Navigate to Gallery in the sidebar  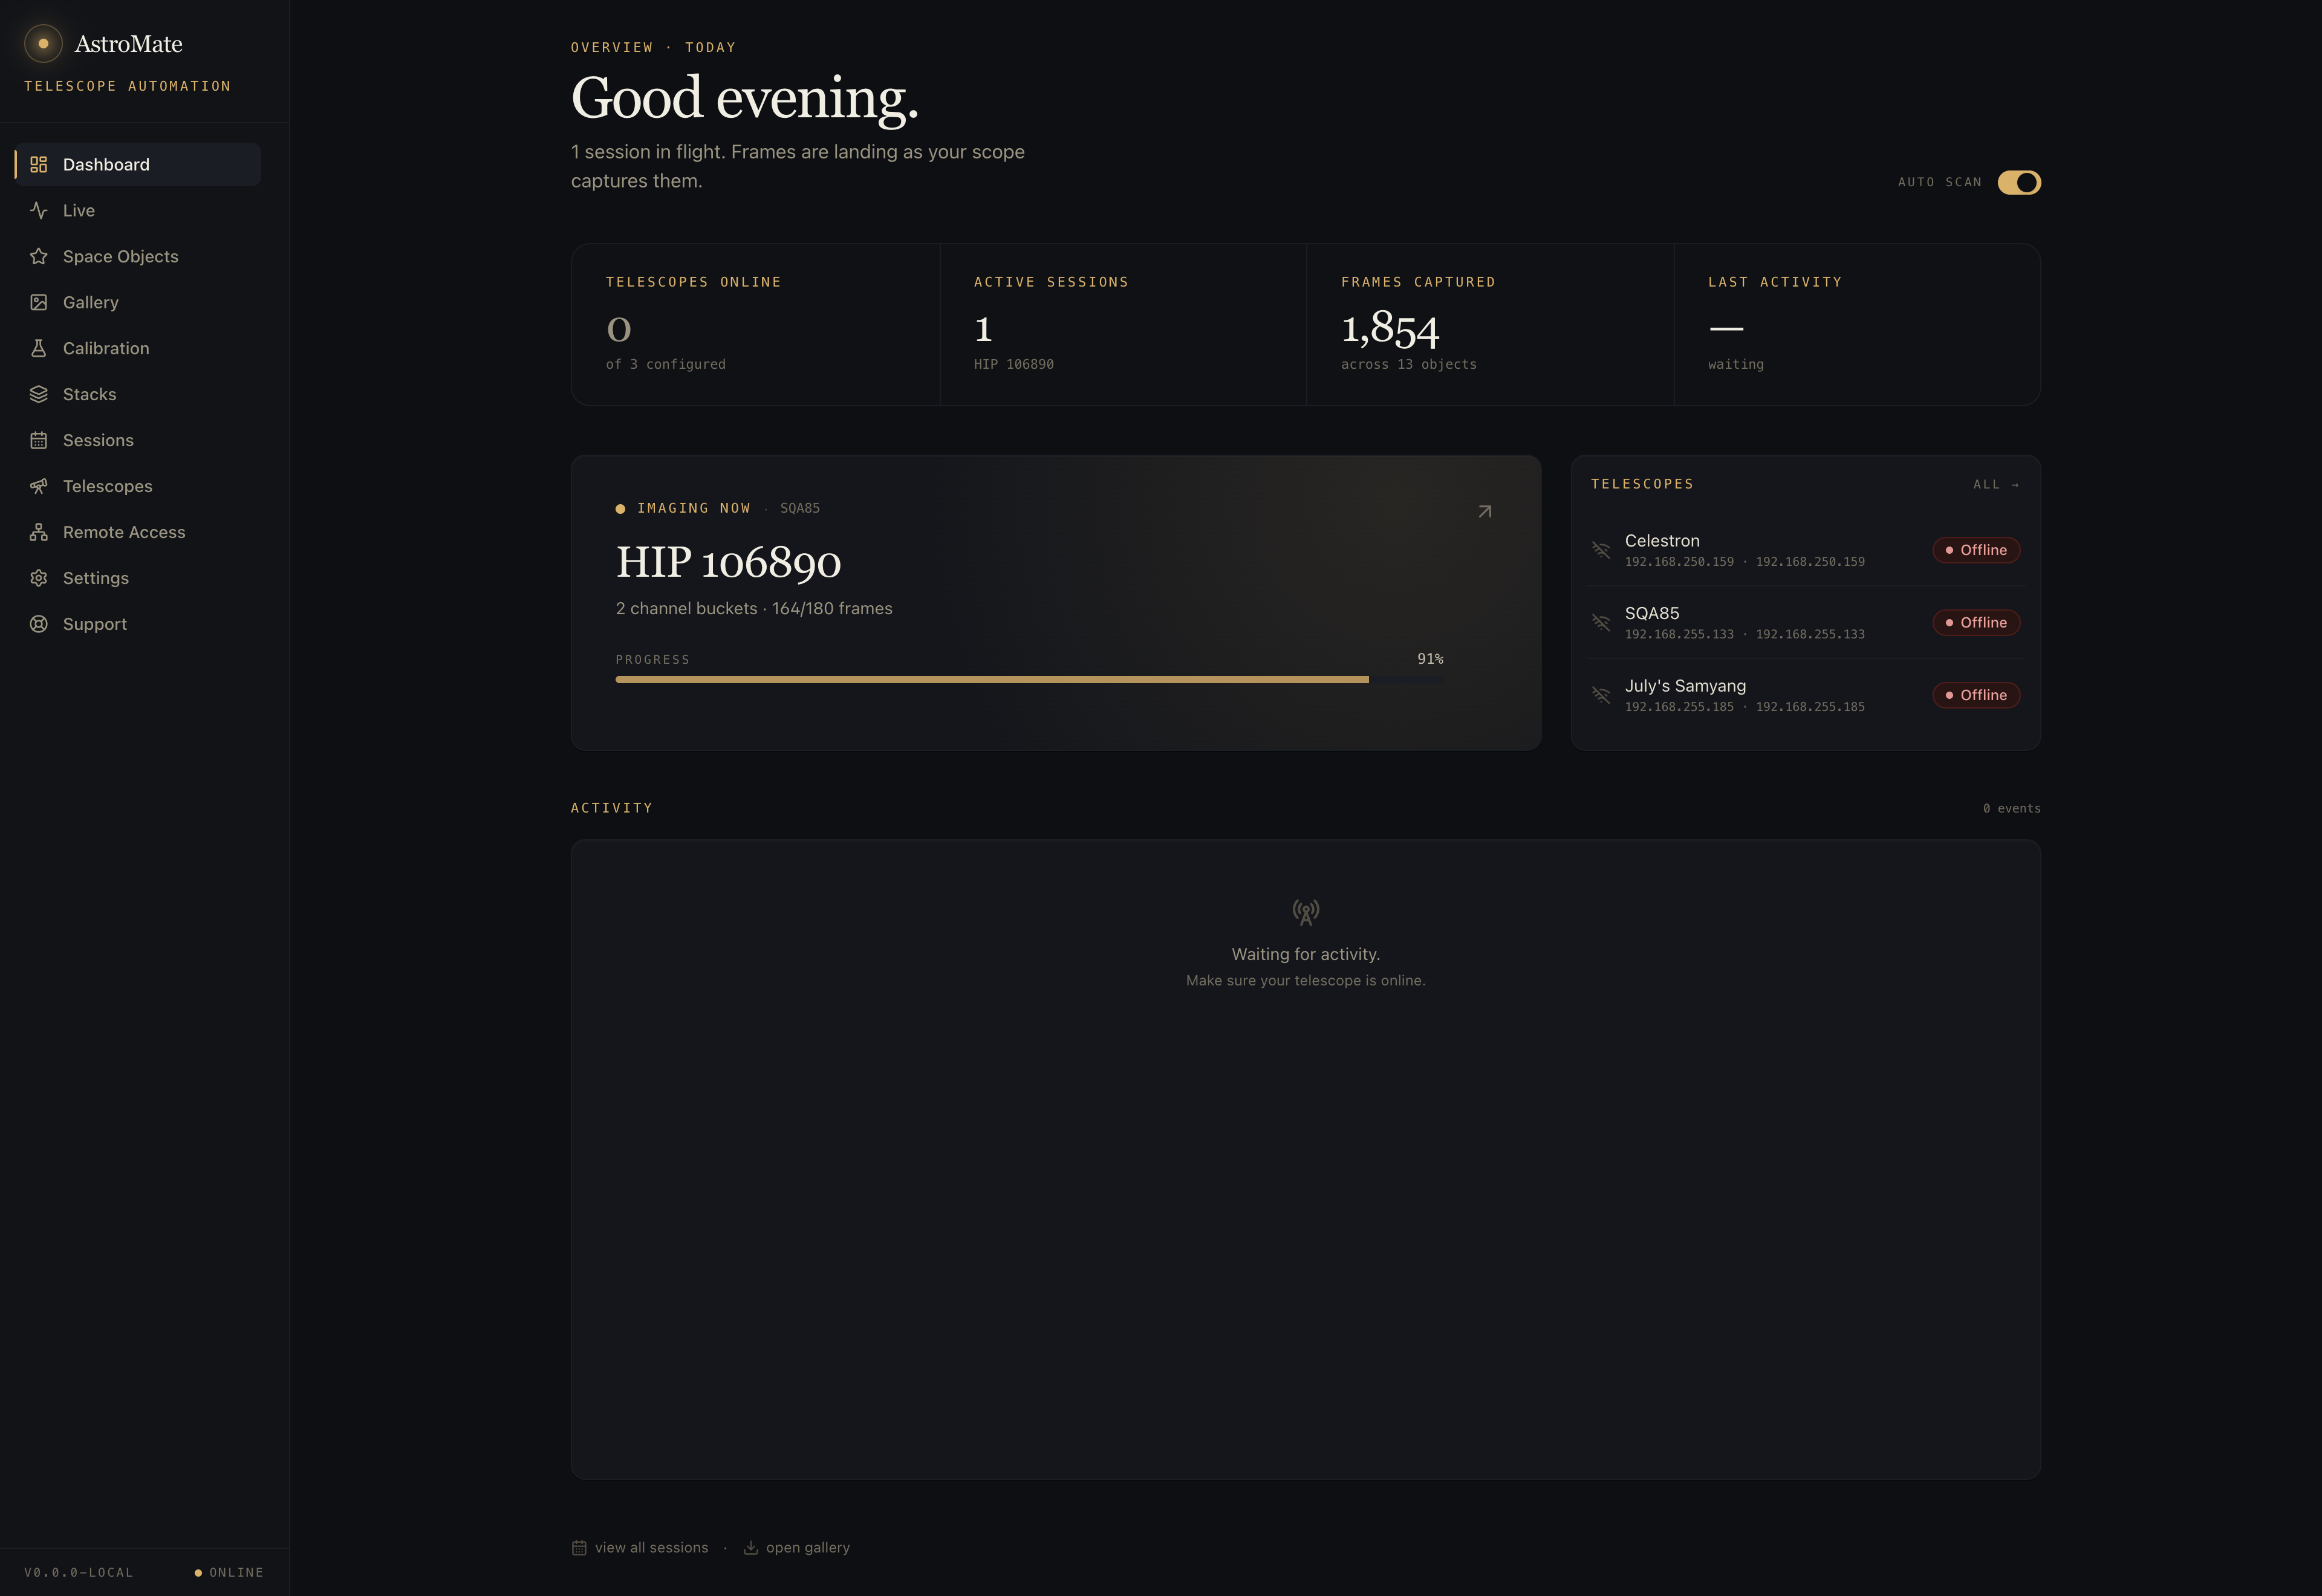[x=138, y=302]
